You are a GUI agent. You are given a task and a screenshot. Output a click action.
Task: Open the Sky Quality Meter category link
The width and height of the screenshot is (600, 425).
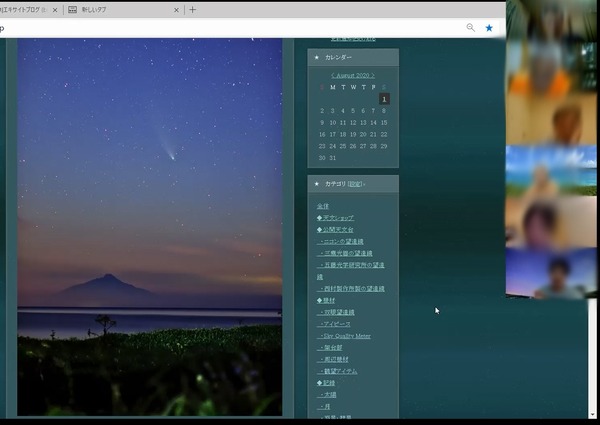point(345,336)
